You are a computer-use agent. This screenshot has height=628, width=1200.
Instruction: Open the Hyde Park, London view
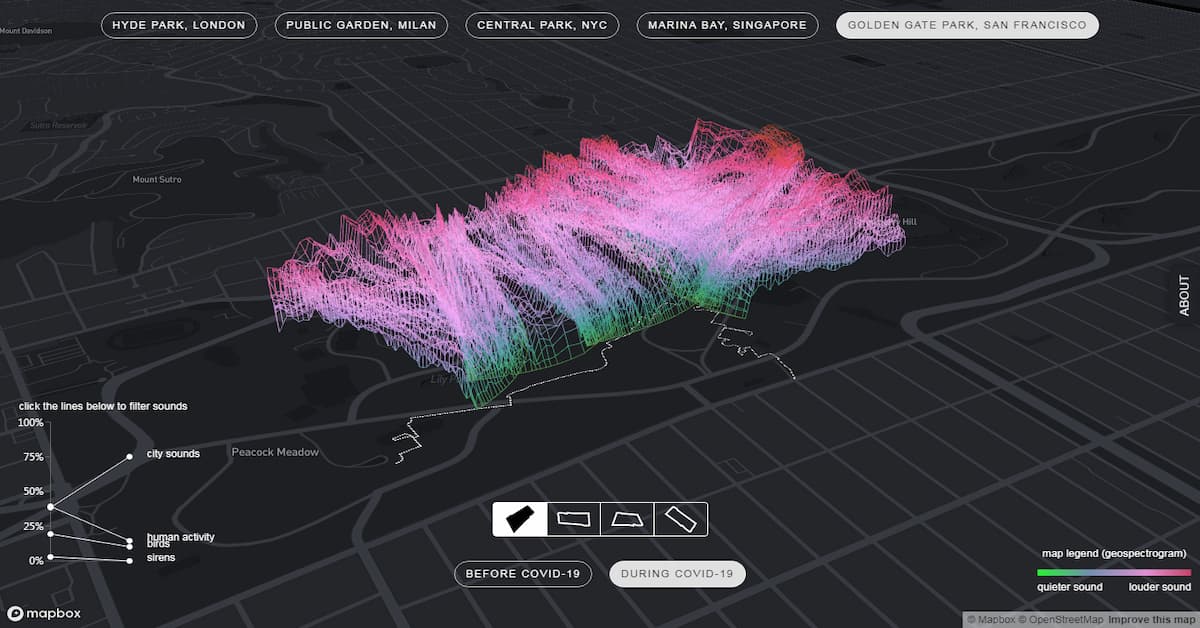pyautogui.click(x=179, y=25)
